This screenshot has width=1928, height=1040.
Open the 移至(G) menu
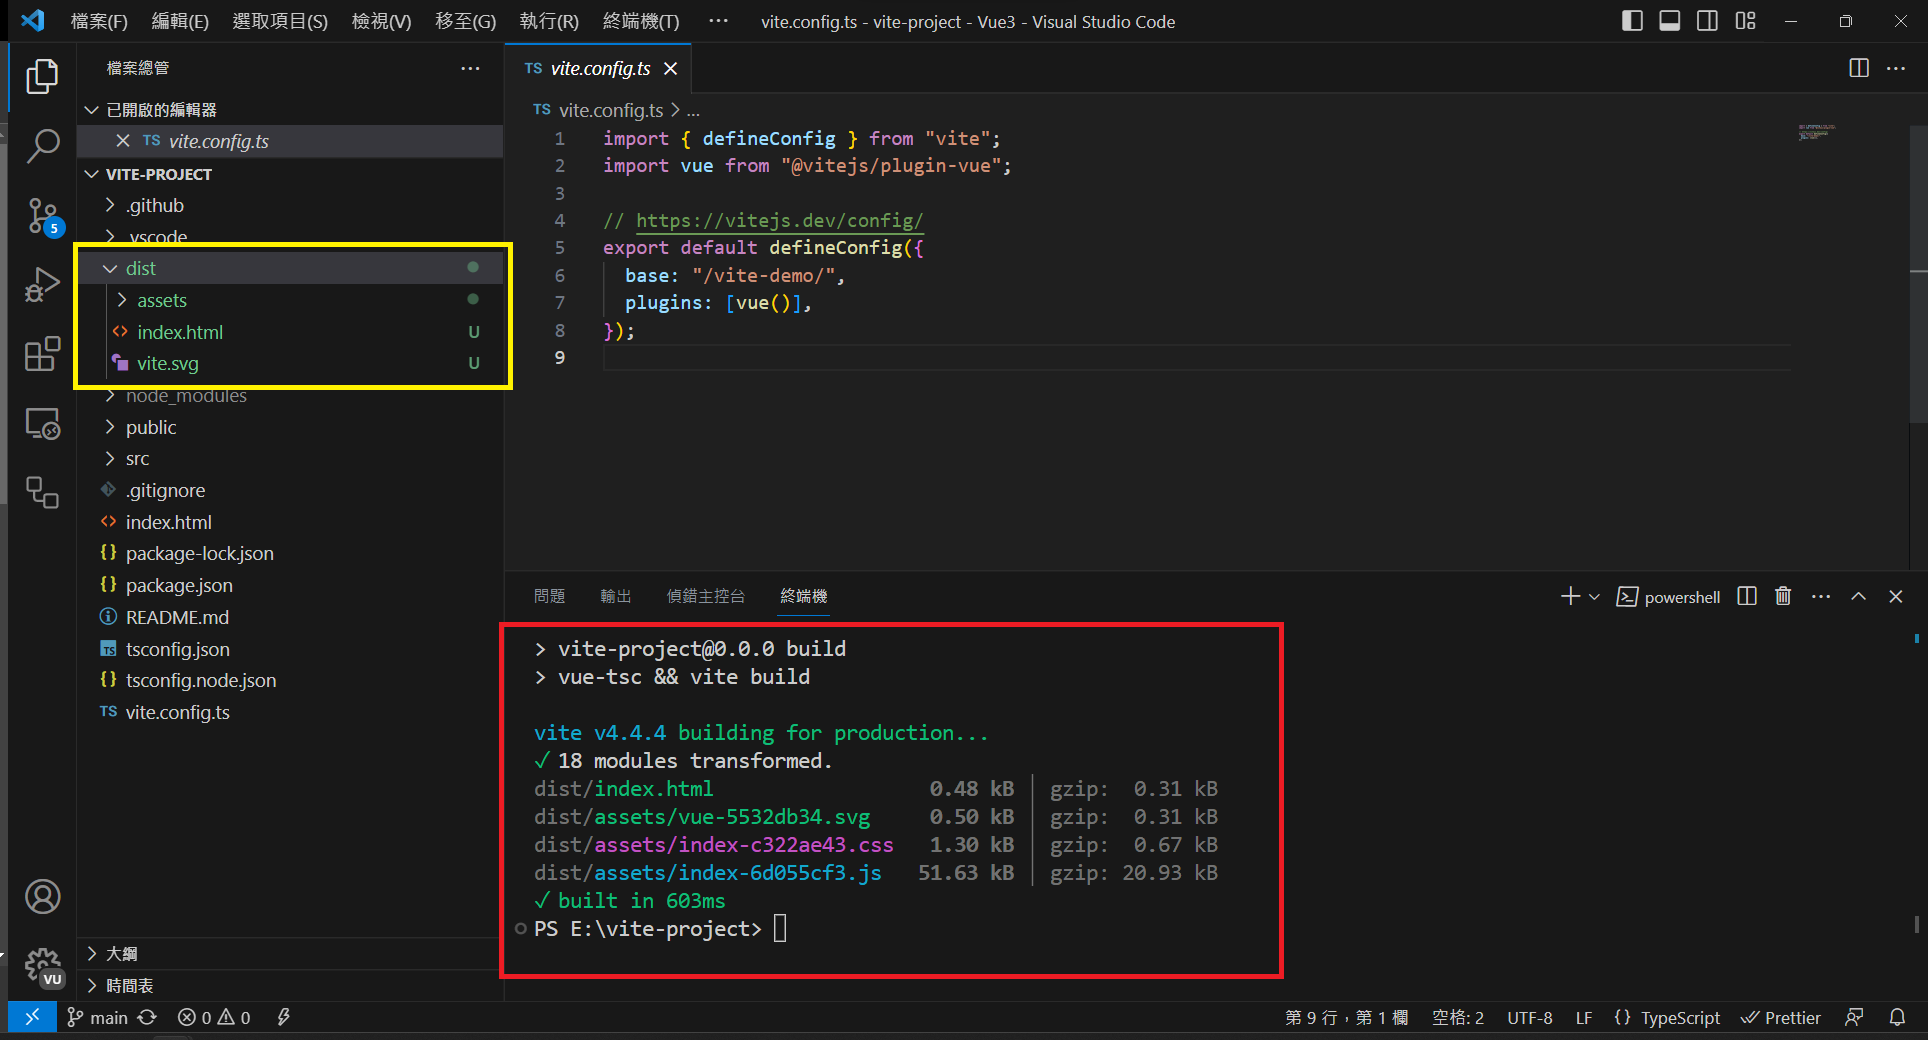465,21
